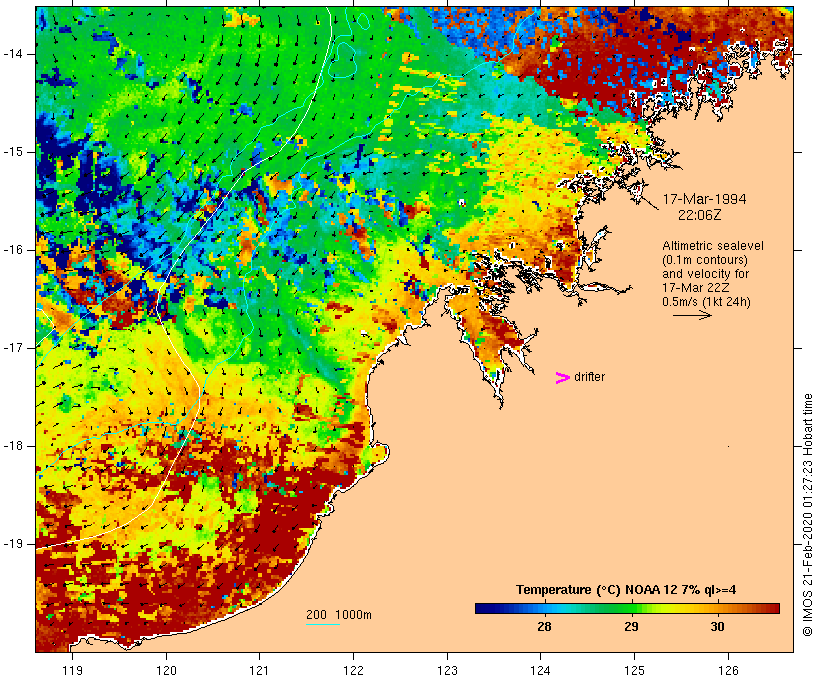Click the date text '17-Mar-1994'
The image size is (820, 680).
coord(704,199)
